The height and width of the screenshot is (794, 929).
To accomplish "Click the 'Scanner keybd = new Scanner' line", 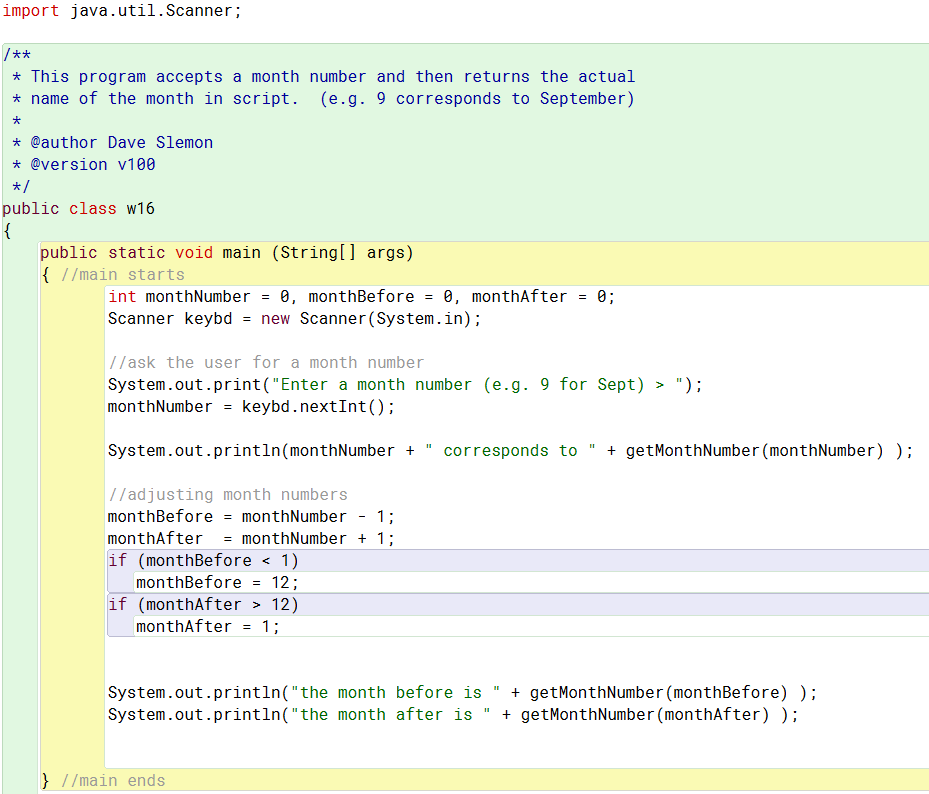I will [294, 319].
